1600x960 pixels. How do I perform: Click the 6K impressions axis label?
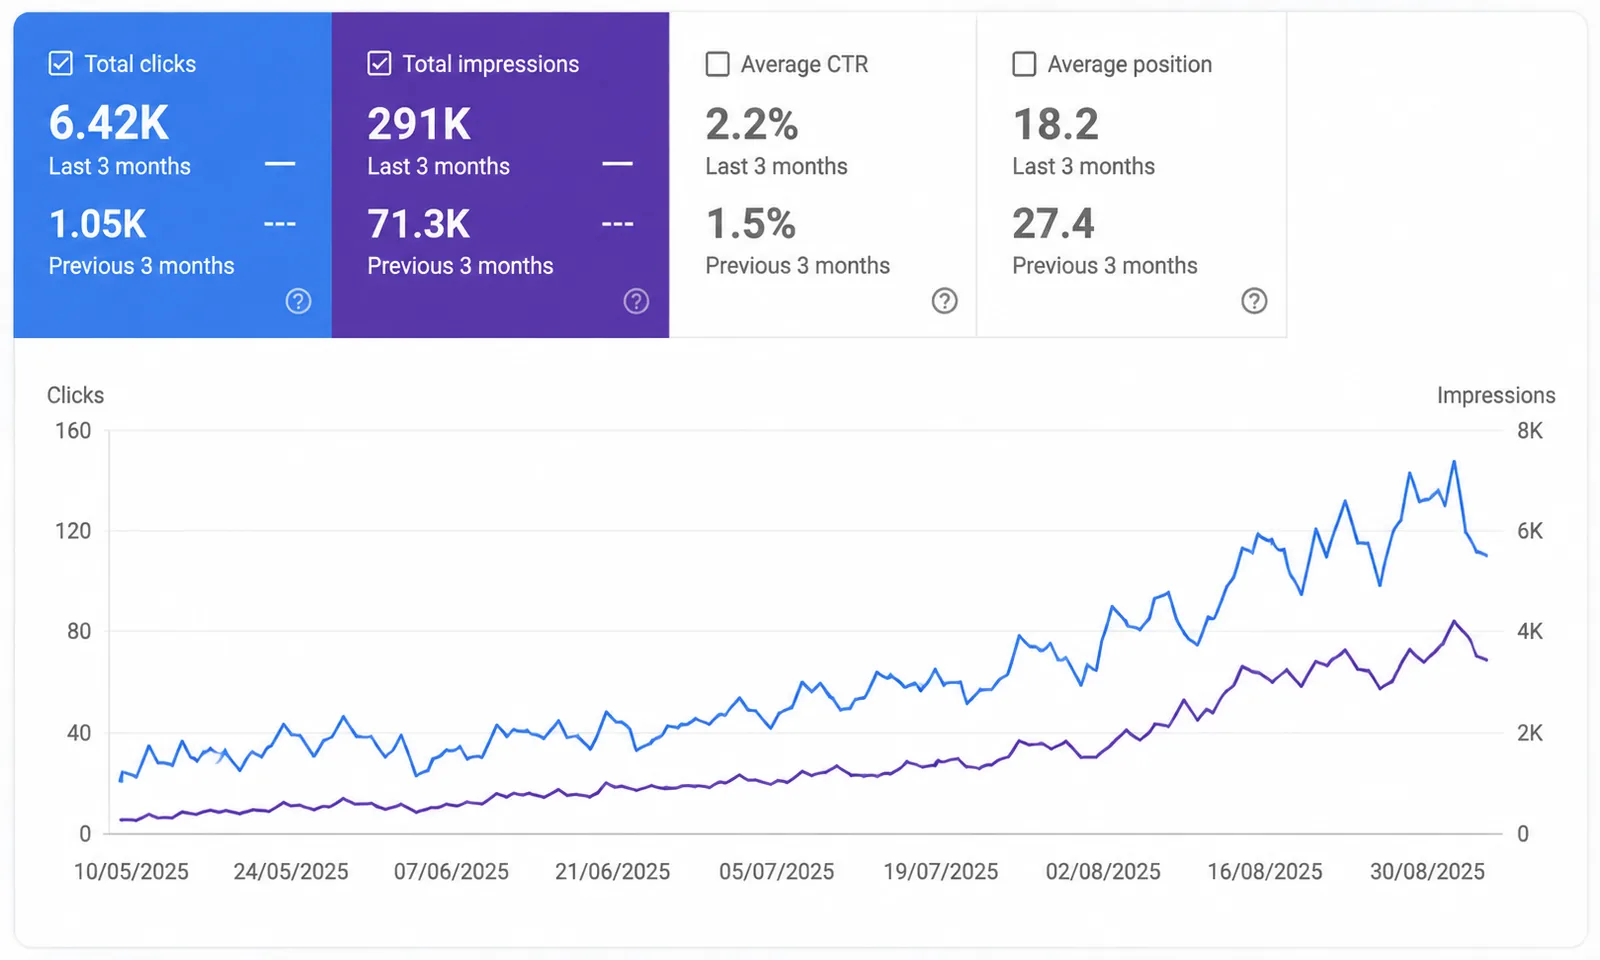(1530, 531)
